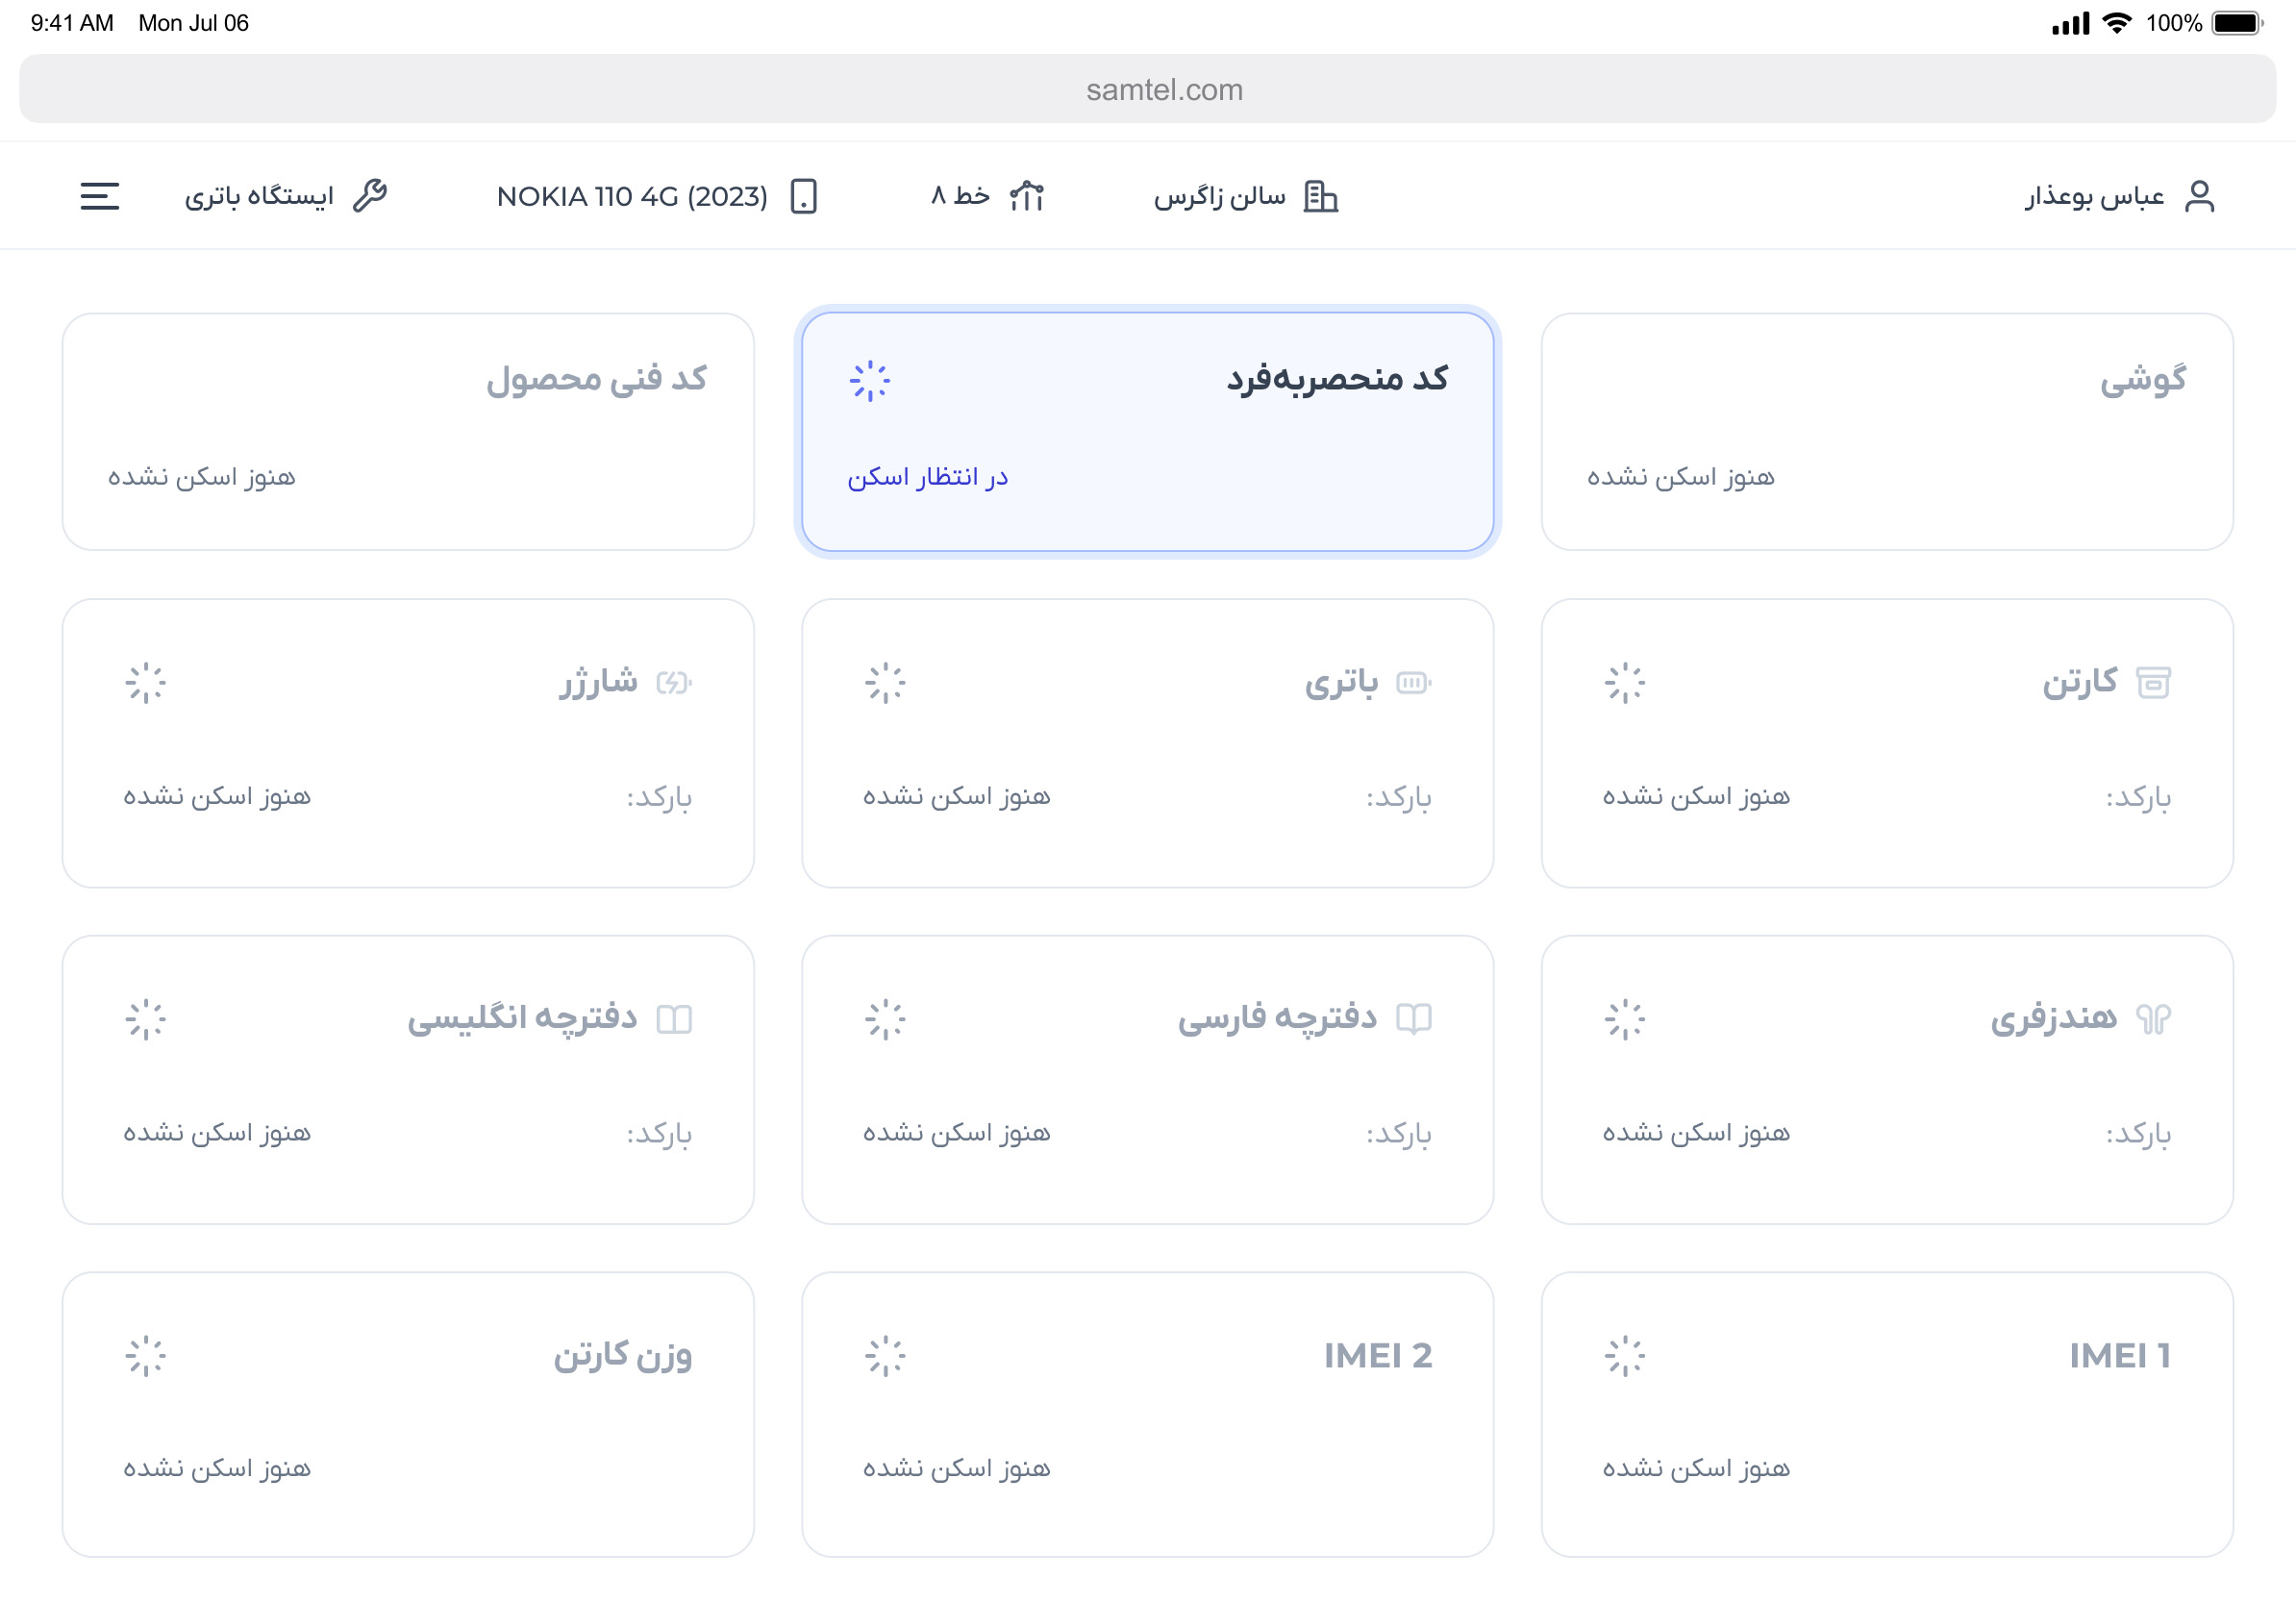This screenshot has width=2296, height=1604.
Task: Open the IMEI 2 scan card
Action: click(x=1147, y=1413)
